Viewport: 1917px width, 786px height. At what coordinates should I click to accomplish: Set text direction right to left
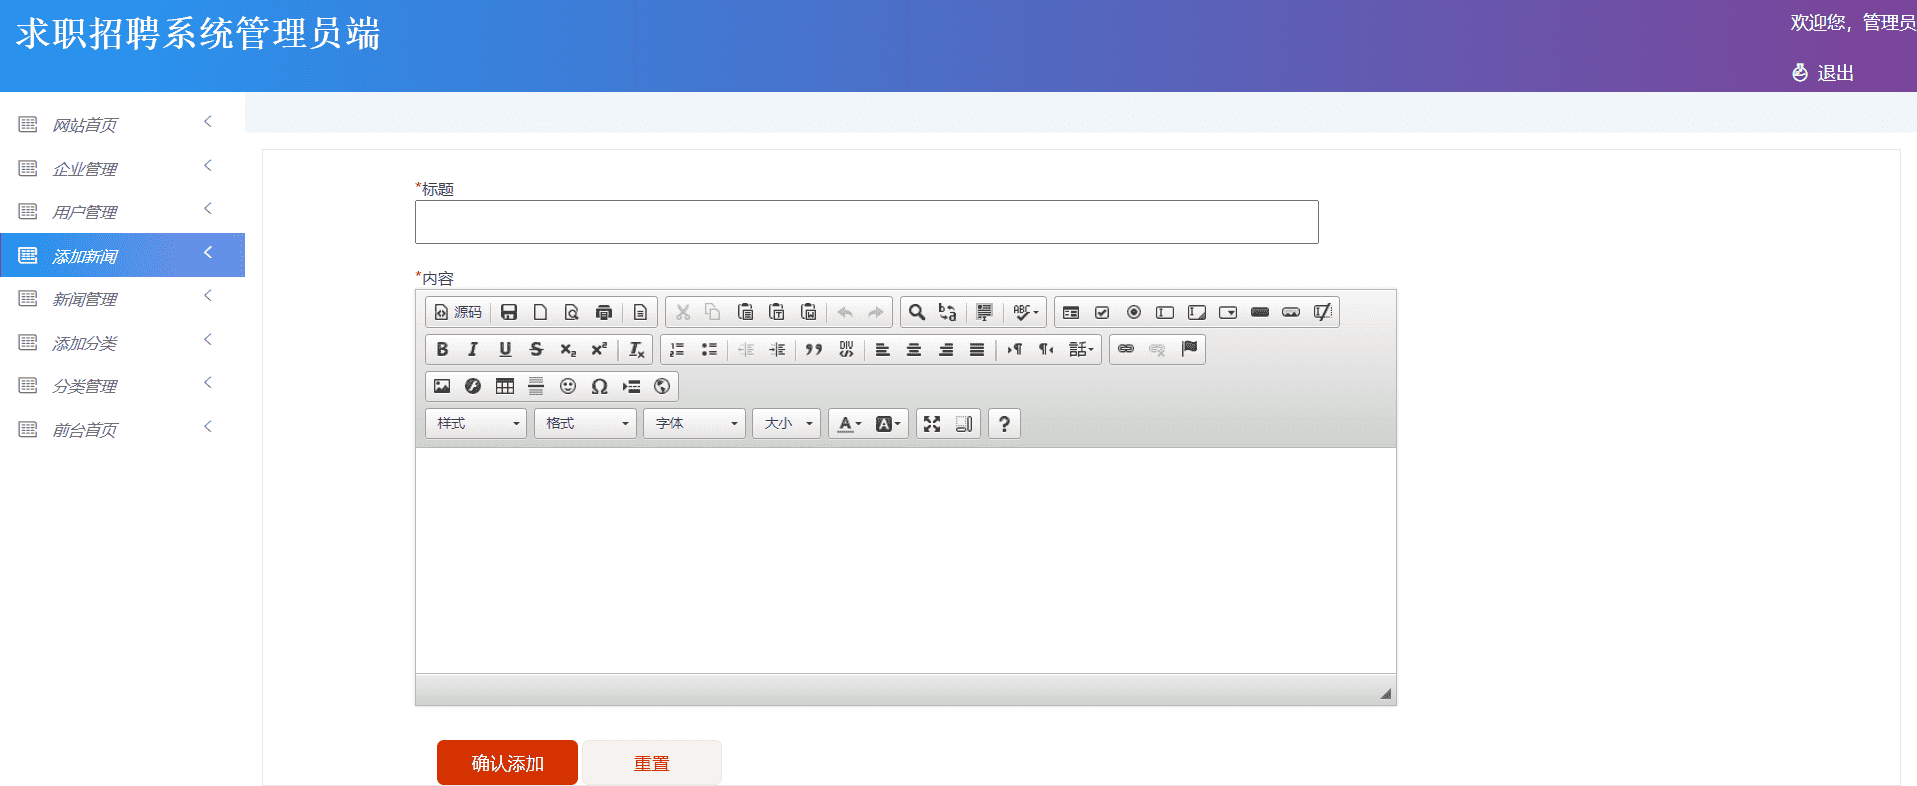(x=1046, y=349)
